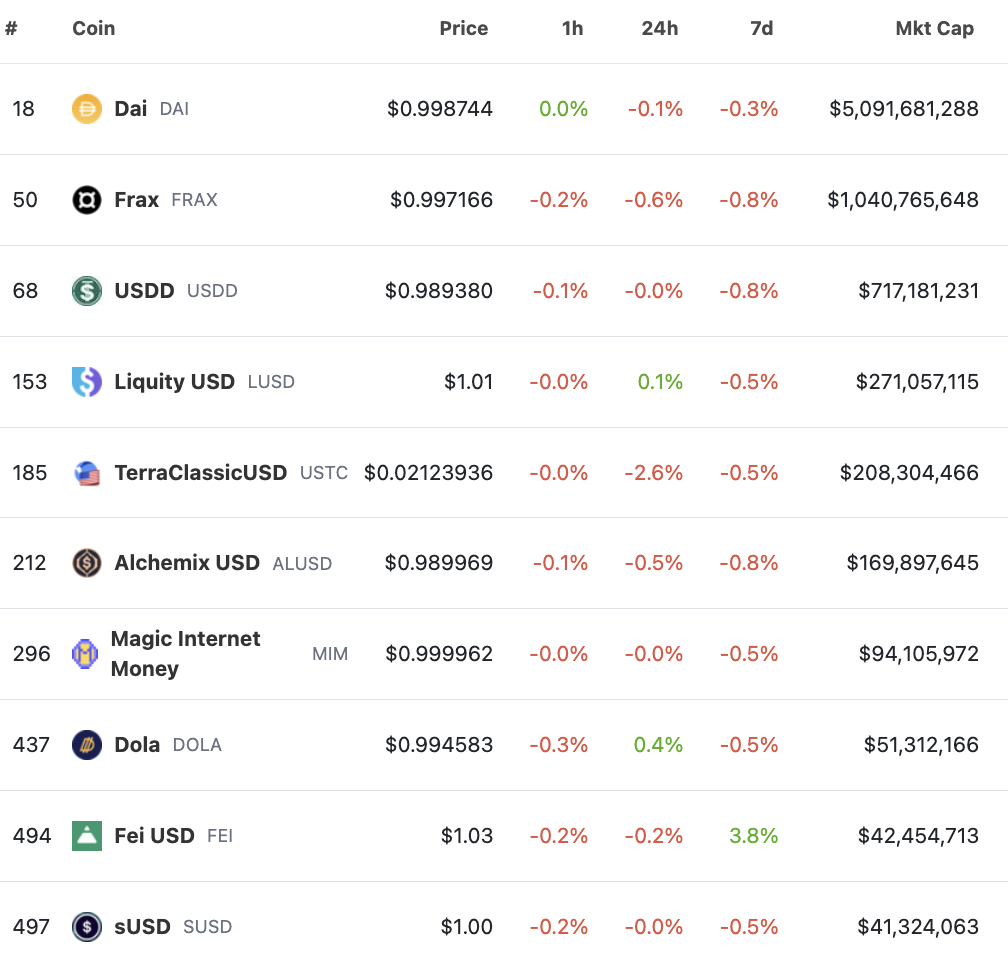Sort by 7d change column header
The image size is (1008, 968).
point(761,28)
